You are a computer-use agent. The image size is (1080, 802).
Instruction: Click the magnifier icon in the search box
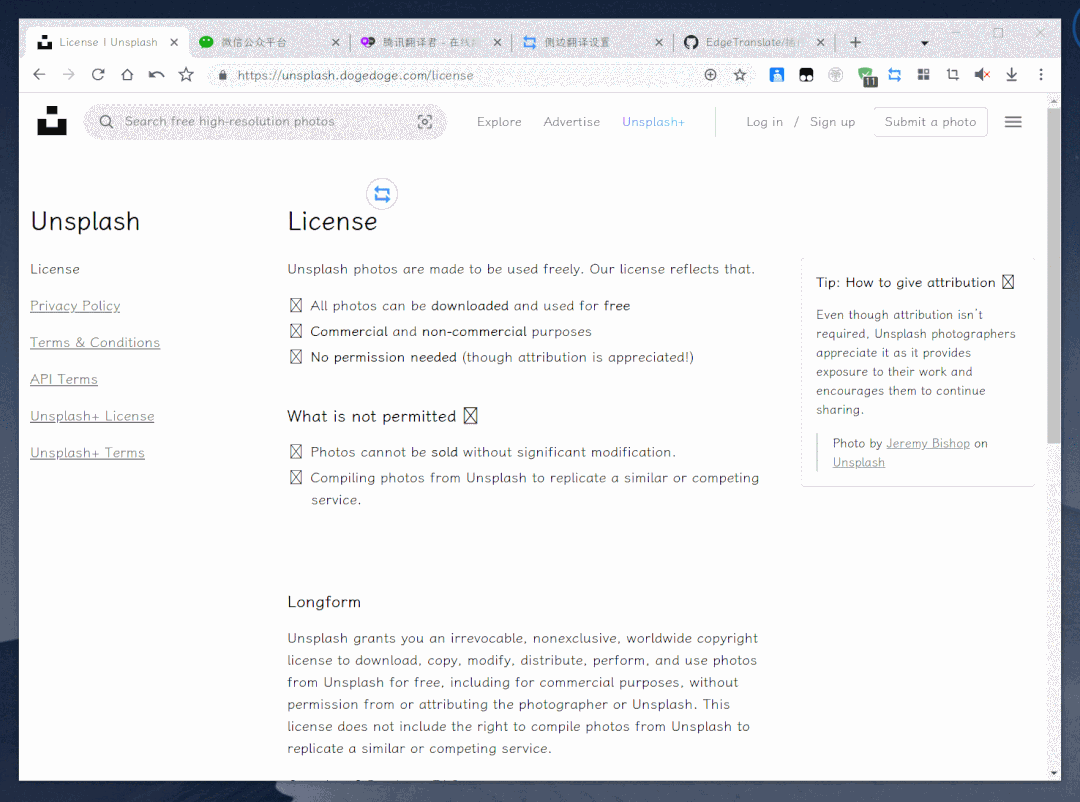(106, 121)
